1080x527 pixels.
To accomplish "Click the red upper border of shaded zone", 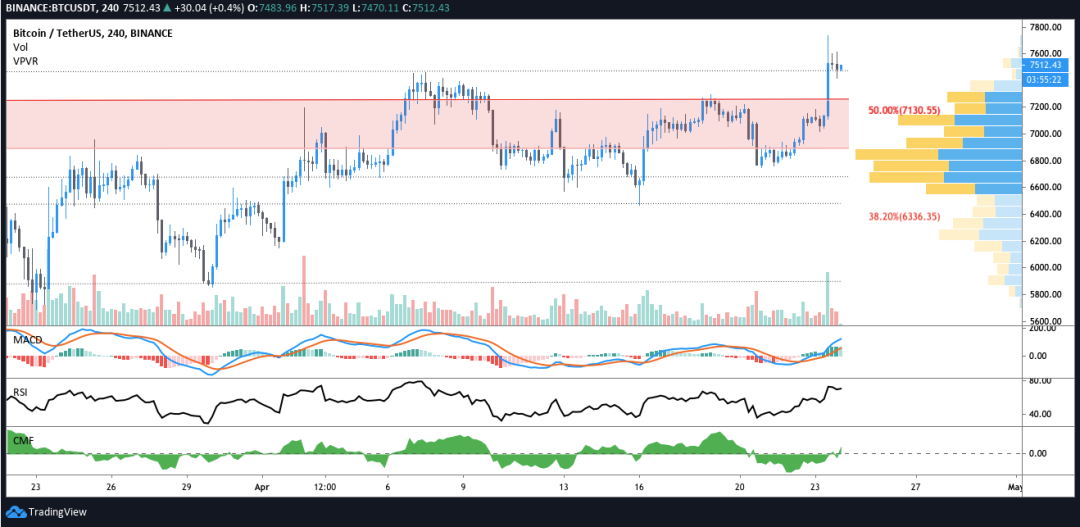I will (x=400, y=99).
